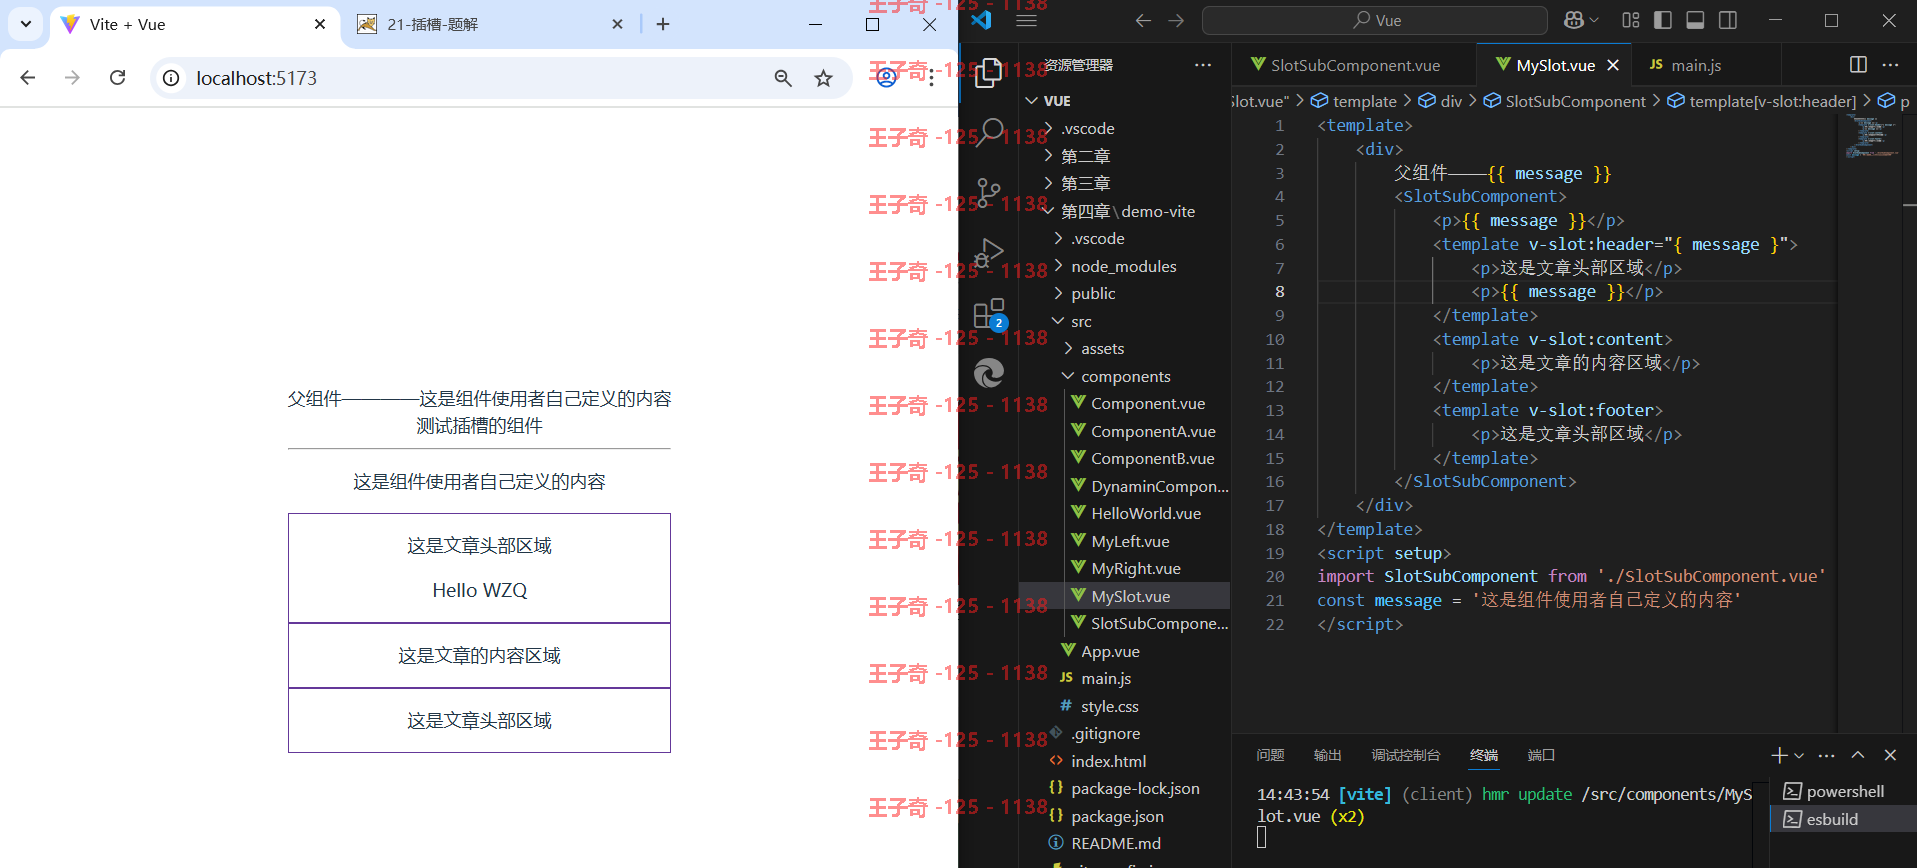This screenshot has height=868, width=1917.
Task: Open the new terminal launch profile dropdown
Action: click(x=1799, y=755)
